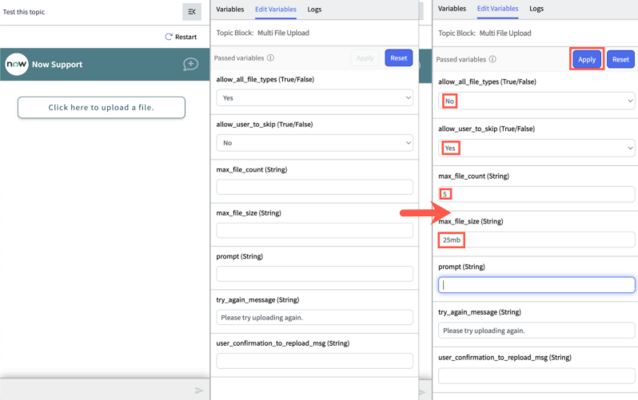
Task: Click 'Passed variables' label in left panel
Action: click(239, 58)
